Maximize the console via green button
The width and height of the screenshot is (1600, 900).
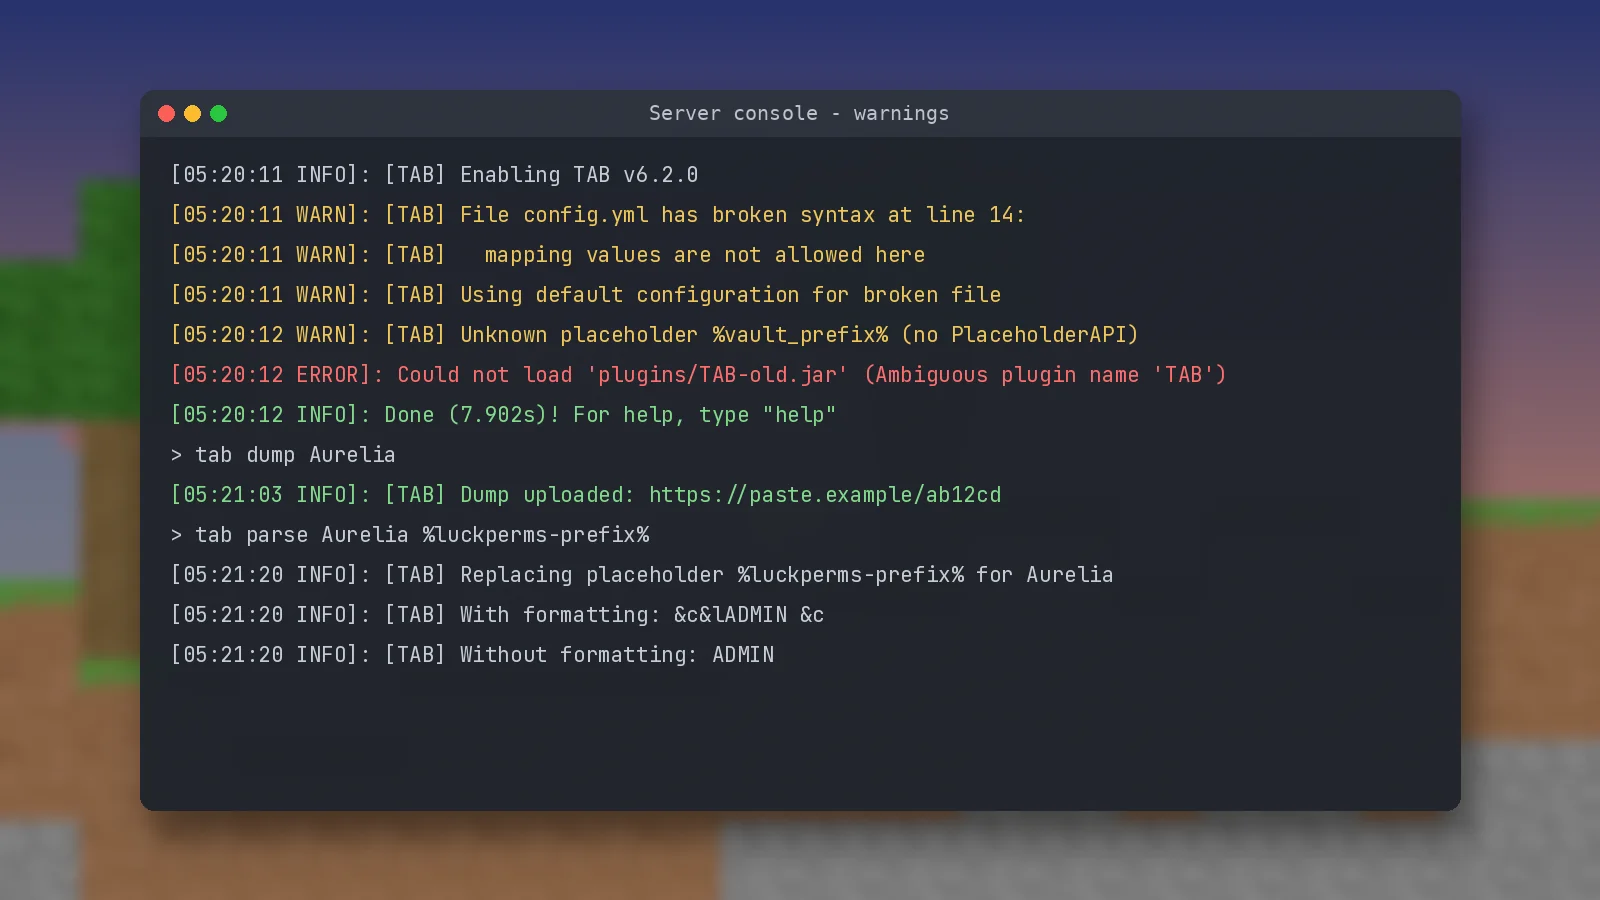pyautogui.click(x=219, y=114)
